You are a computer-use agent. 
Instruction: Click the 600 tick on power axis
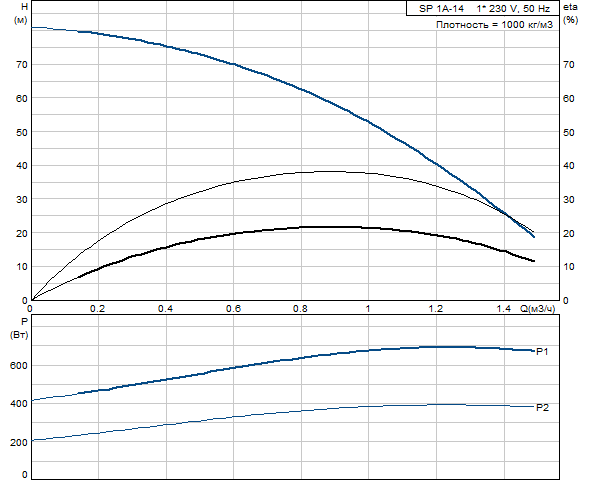(19, 366)
